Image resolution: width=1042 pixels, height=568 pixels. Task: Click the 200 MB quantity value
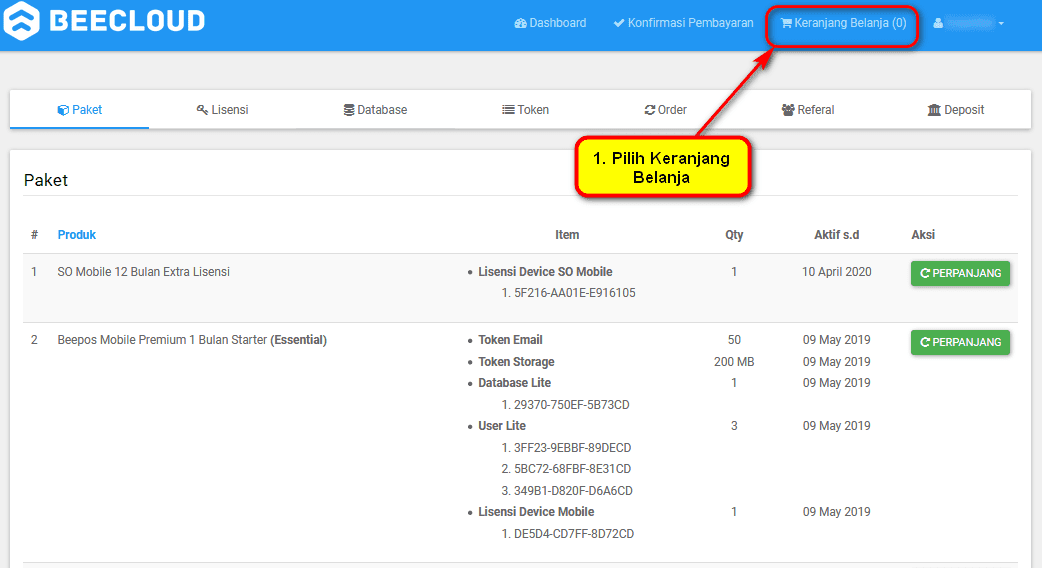734,362
